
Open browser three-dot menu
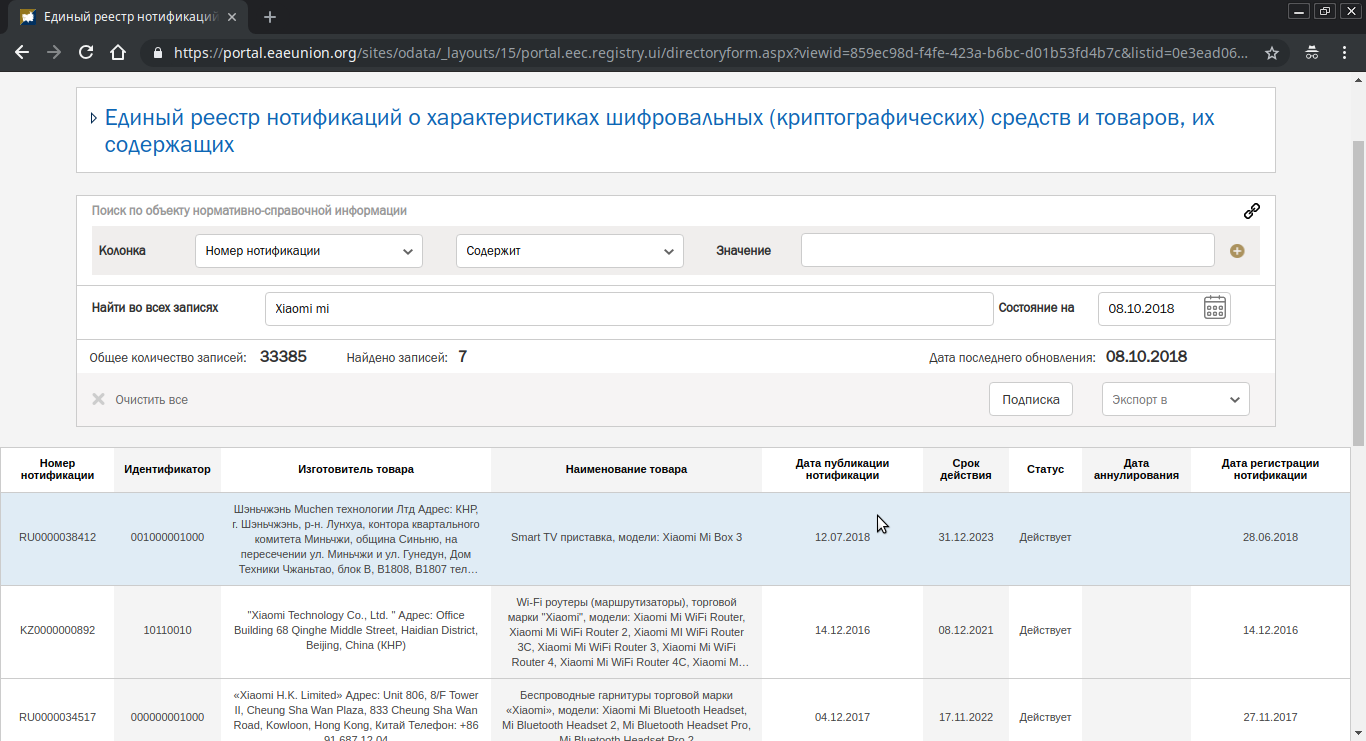1346,53
